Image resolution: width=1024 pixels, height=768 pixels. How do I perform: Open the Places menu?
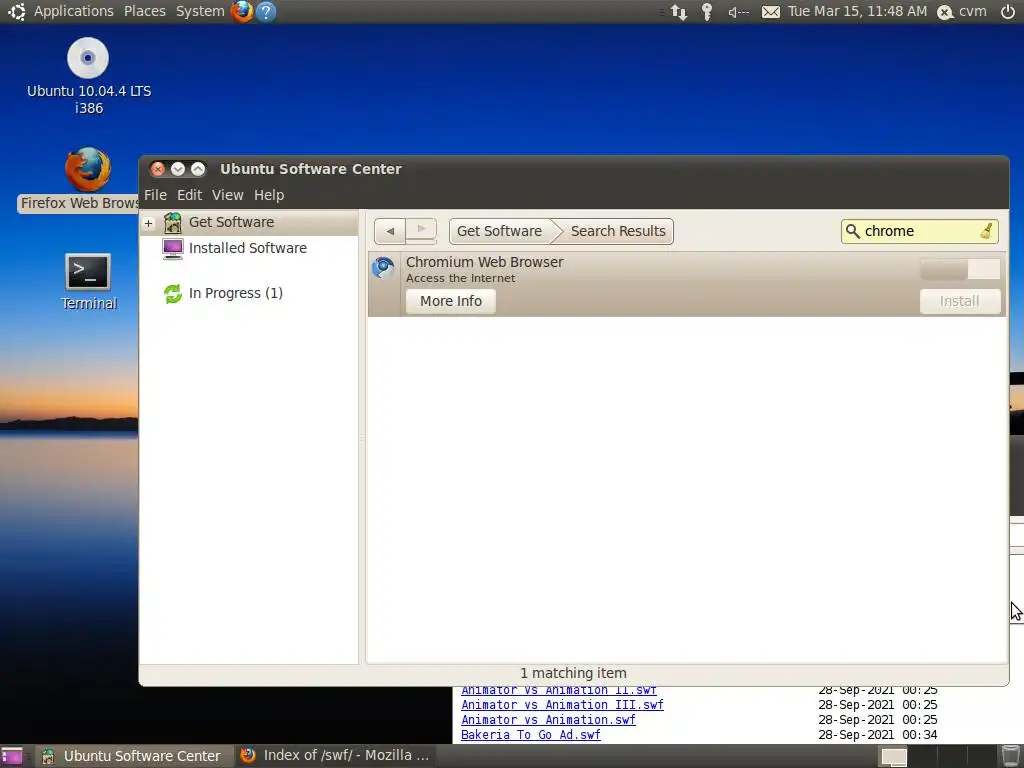tap(144, 12)
